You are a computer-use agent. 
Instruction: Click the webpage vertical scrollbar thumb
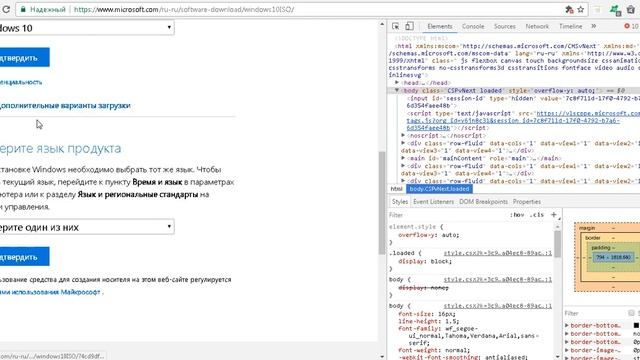[x=382, y=202]
